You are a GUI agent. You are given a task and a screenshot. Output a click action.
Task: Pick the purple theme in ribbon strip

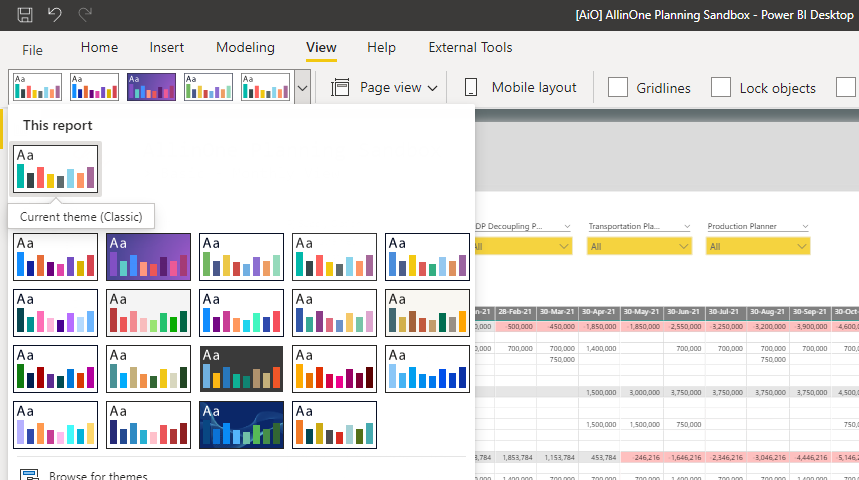point(151,87)
